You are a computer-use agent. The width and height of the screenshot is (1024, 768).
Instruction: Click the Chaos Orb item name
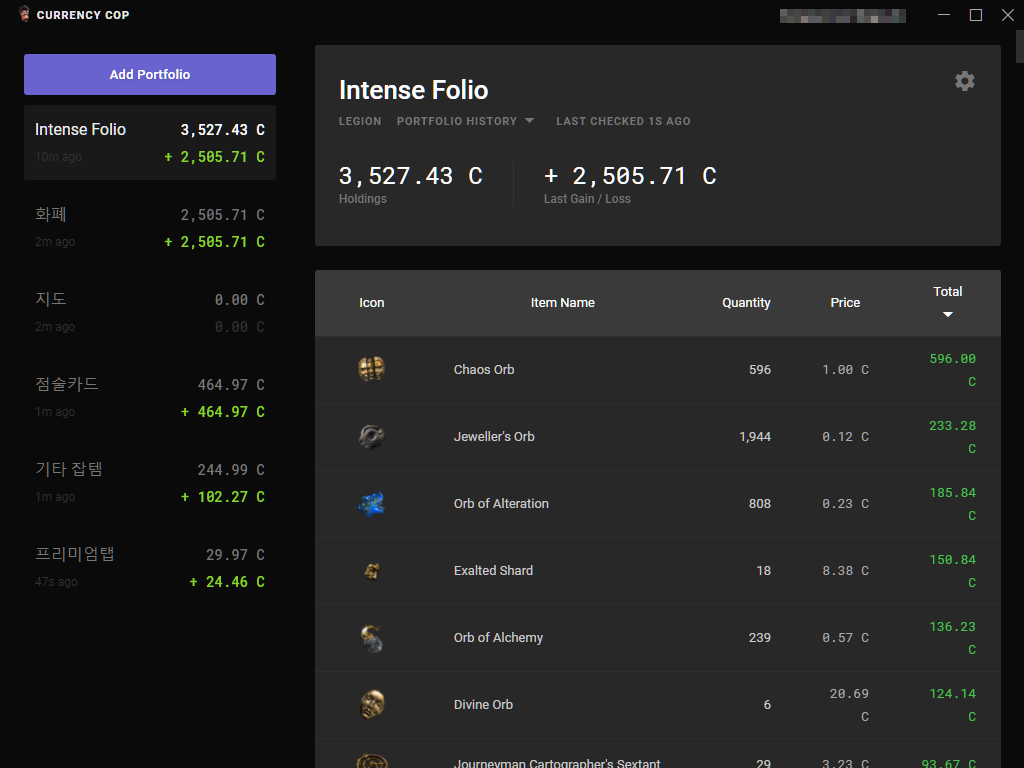tap(484, 370)
